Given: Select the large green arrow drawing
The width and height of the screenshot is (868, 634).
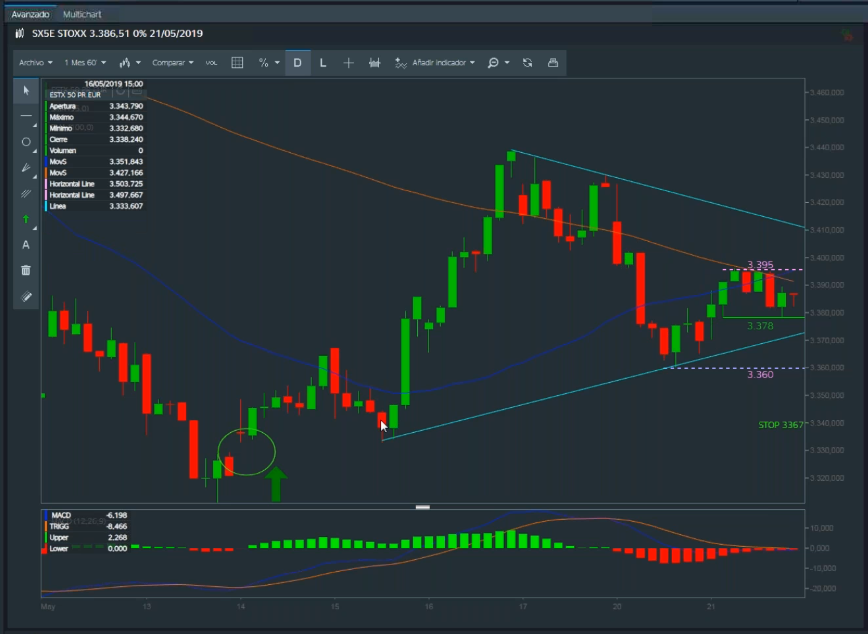Looking at the screenshot, I should tap(276, 484).
